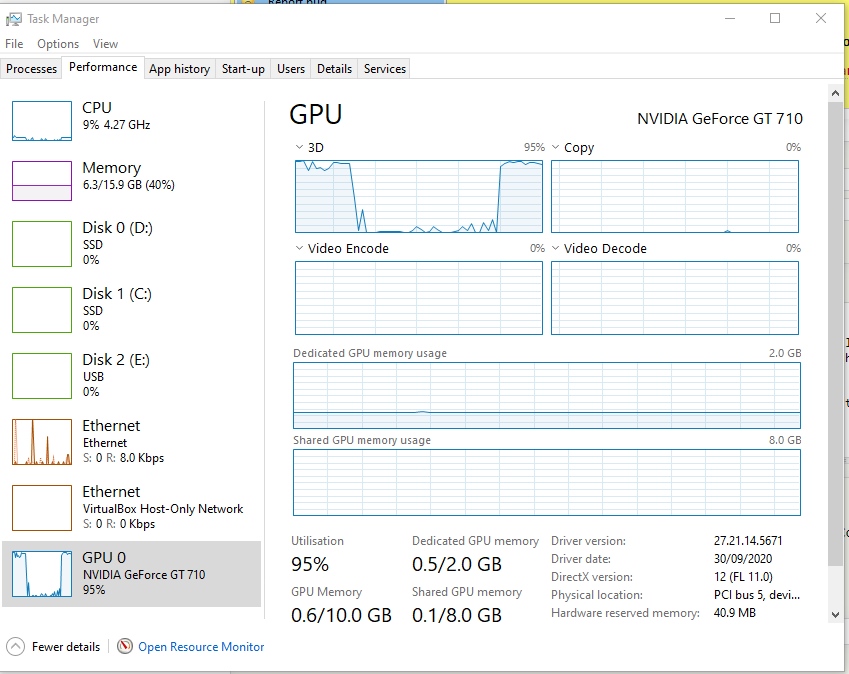Click the vertical scrollbar thumb
This screenshot has height=674, width=849.
tap(835, 333)
